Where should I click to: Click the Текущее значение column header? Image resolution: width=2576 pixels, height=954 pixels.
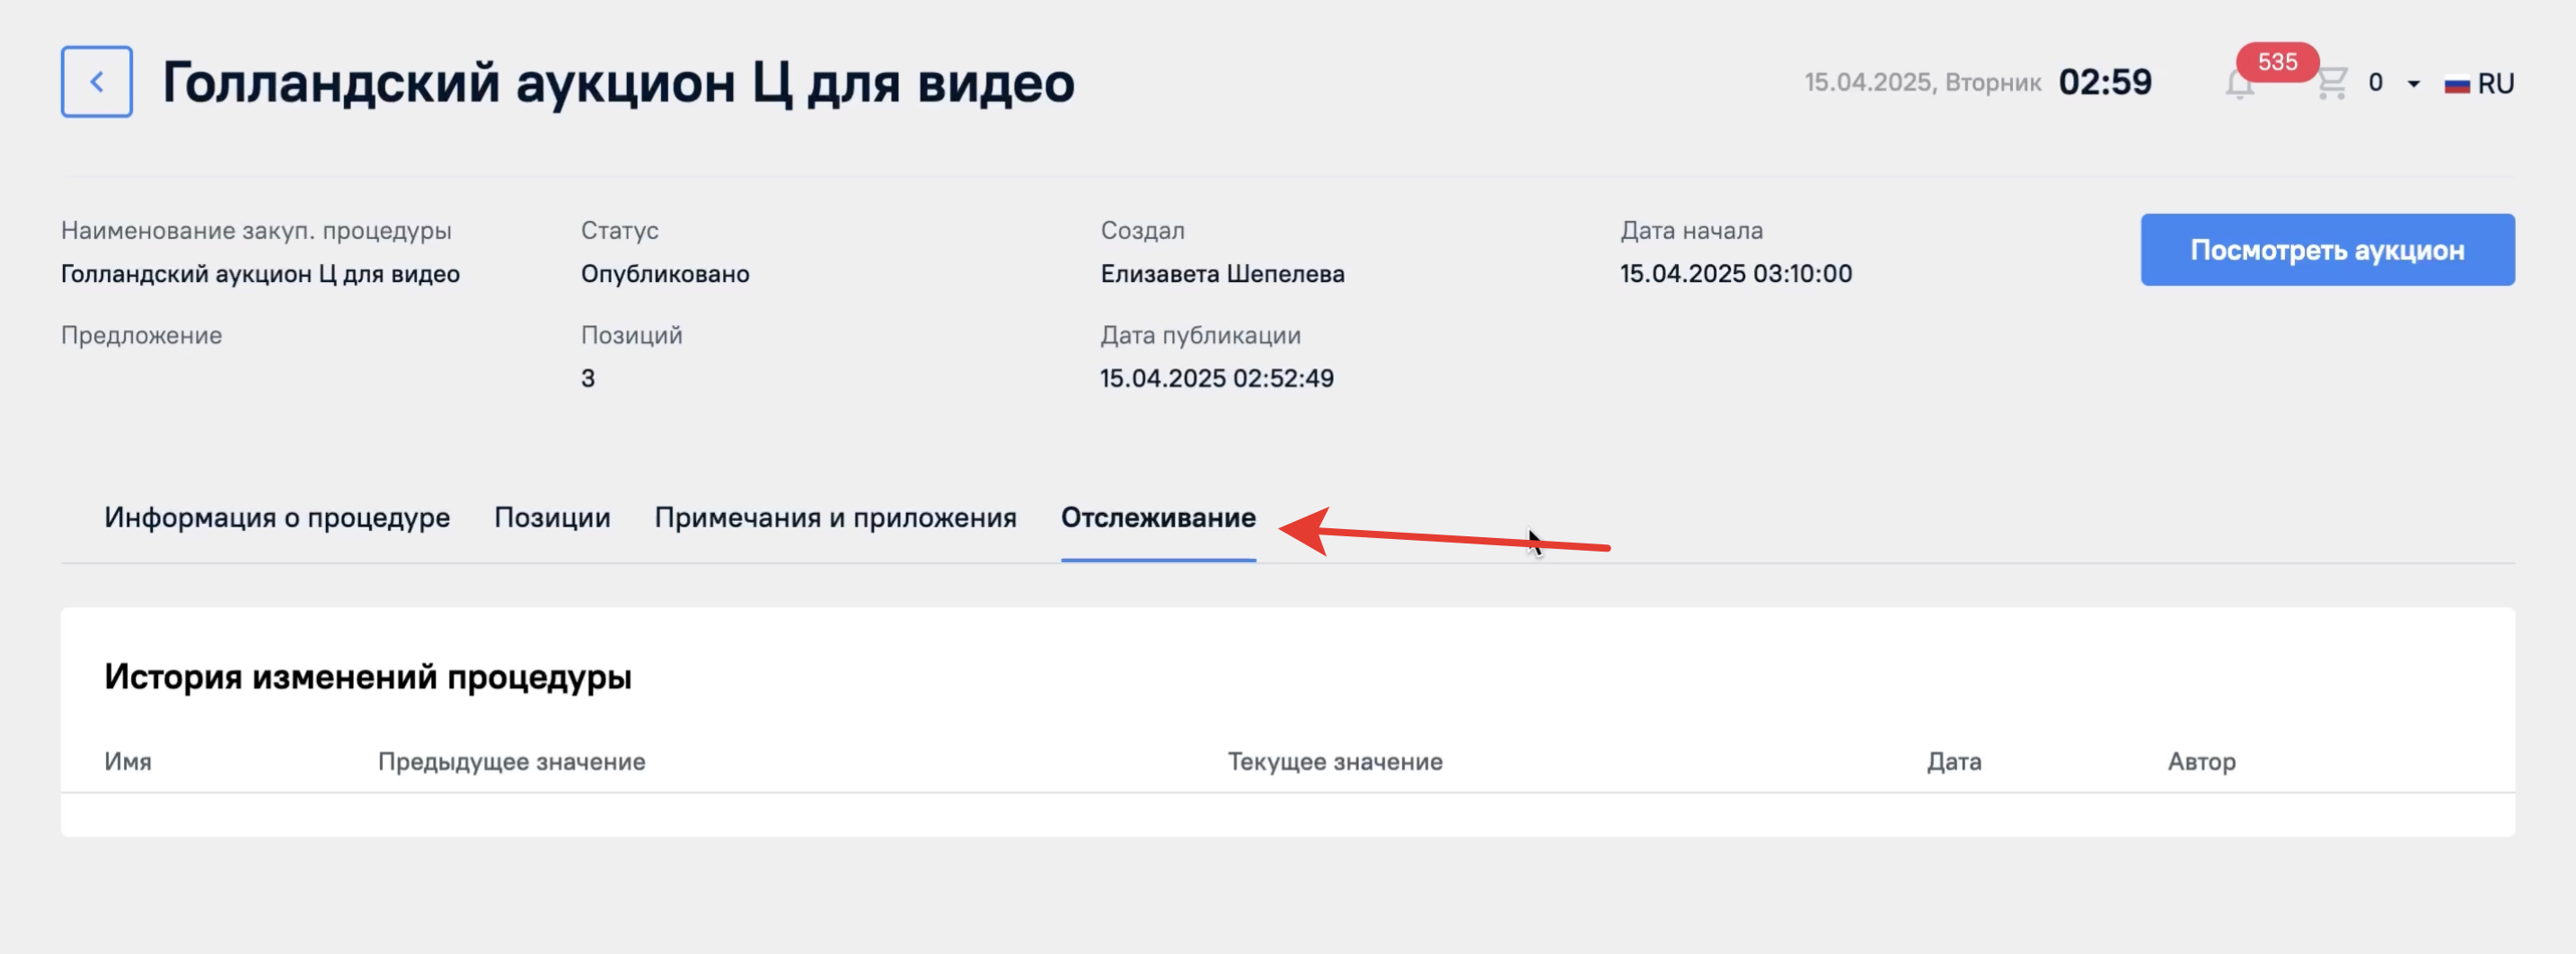pos(1335,762)
